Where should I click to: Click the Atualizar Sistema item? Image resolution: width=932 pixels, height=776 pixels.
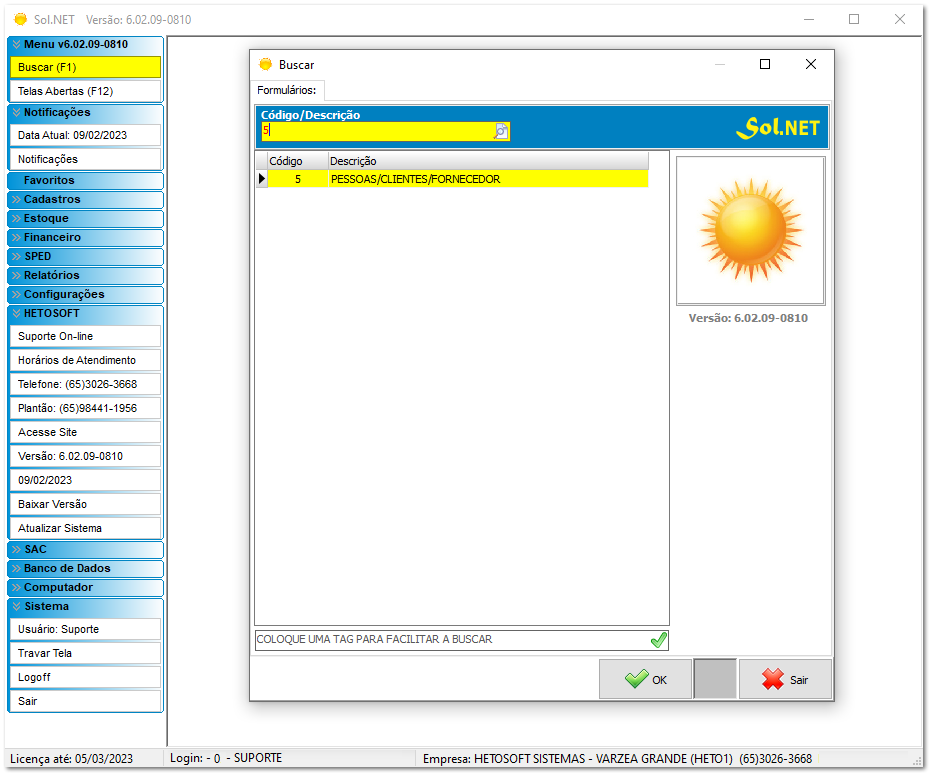85,528
